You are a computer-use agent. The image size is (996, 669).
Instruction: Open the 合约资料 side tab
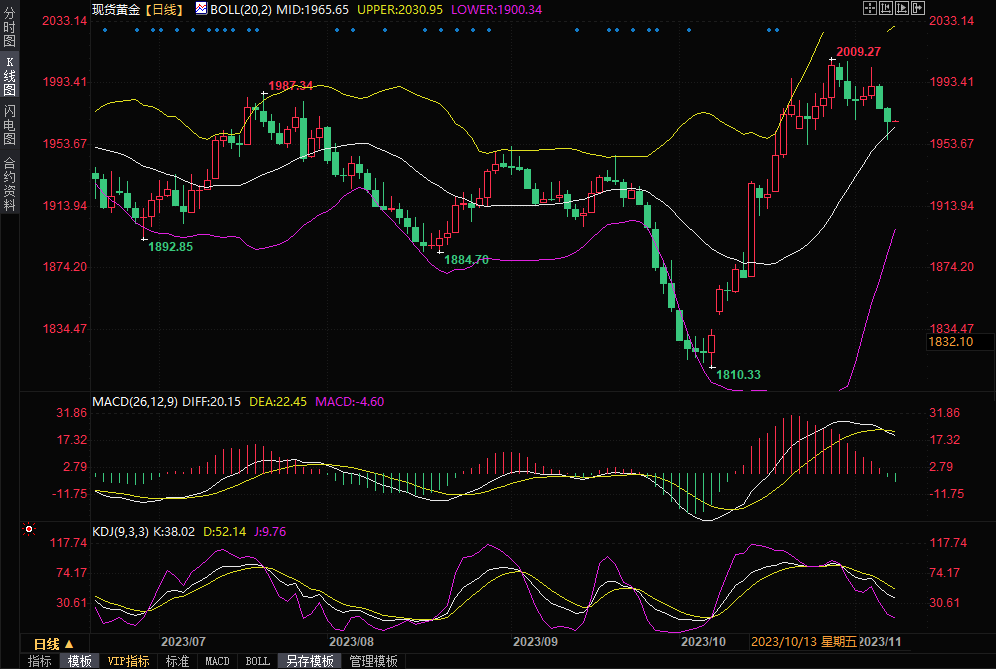coord(9,183)
